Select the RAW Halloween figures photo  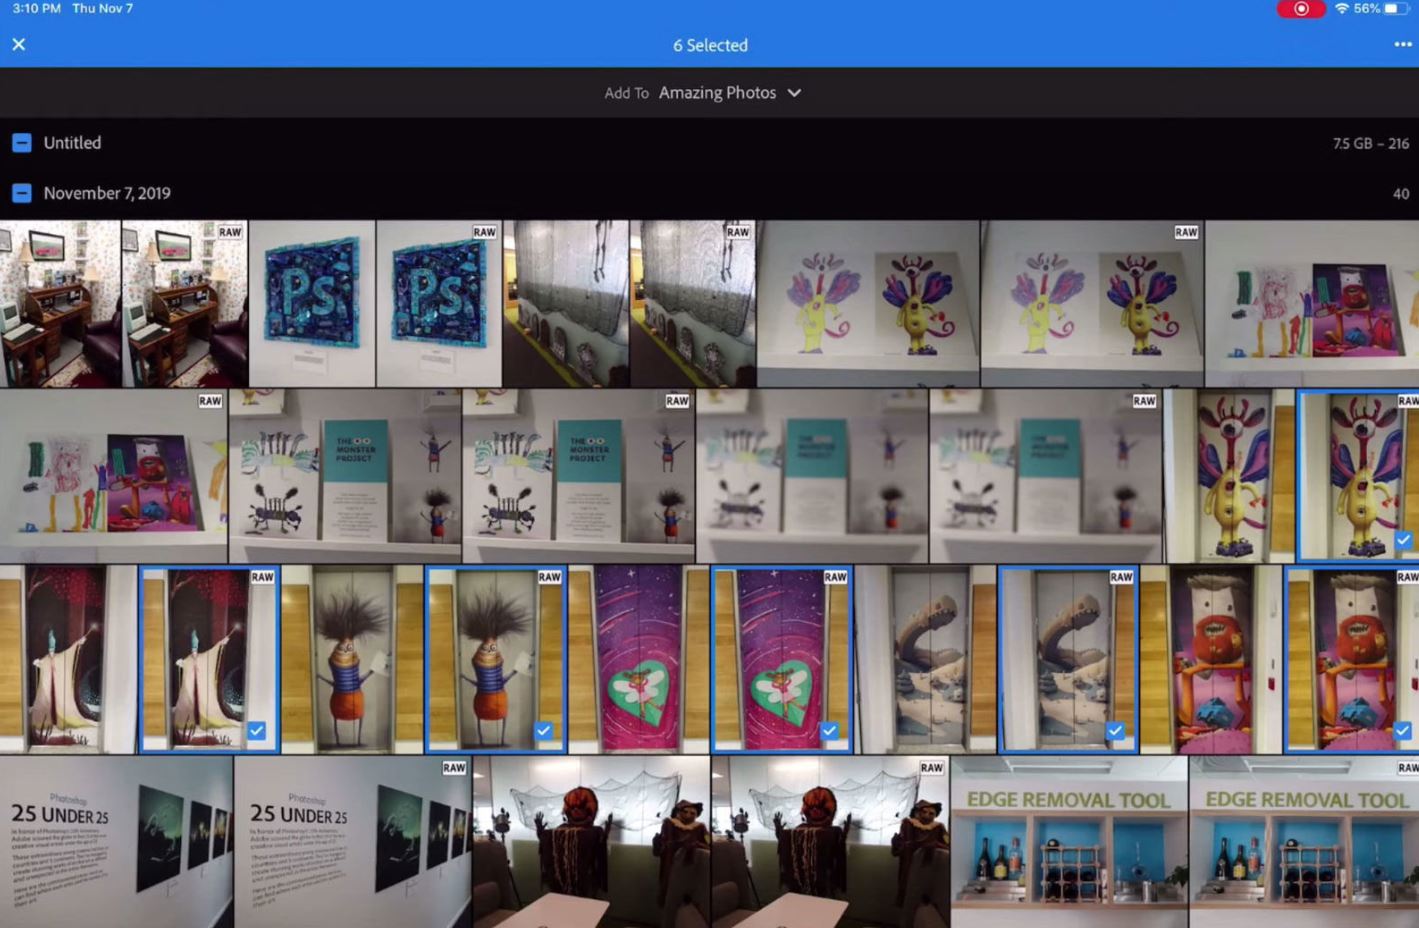point(830,842)
